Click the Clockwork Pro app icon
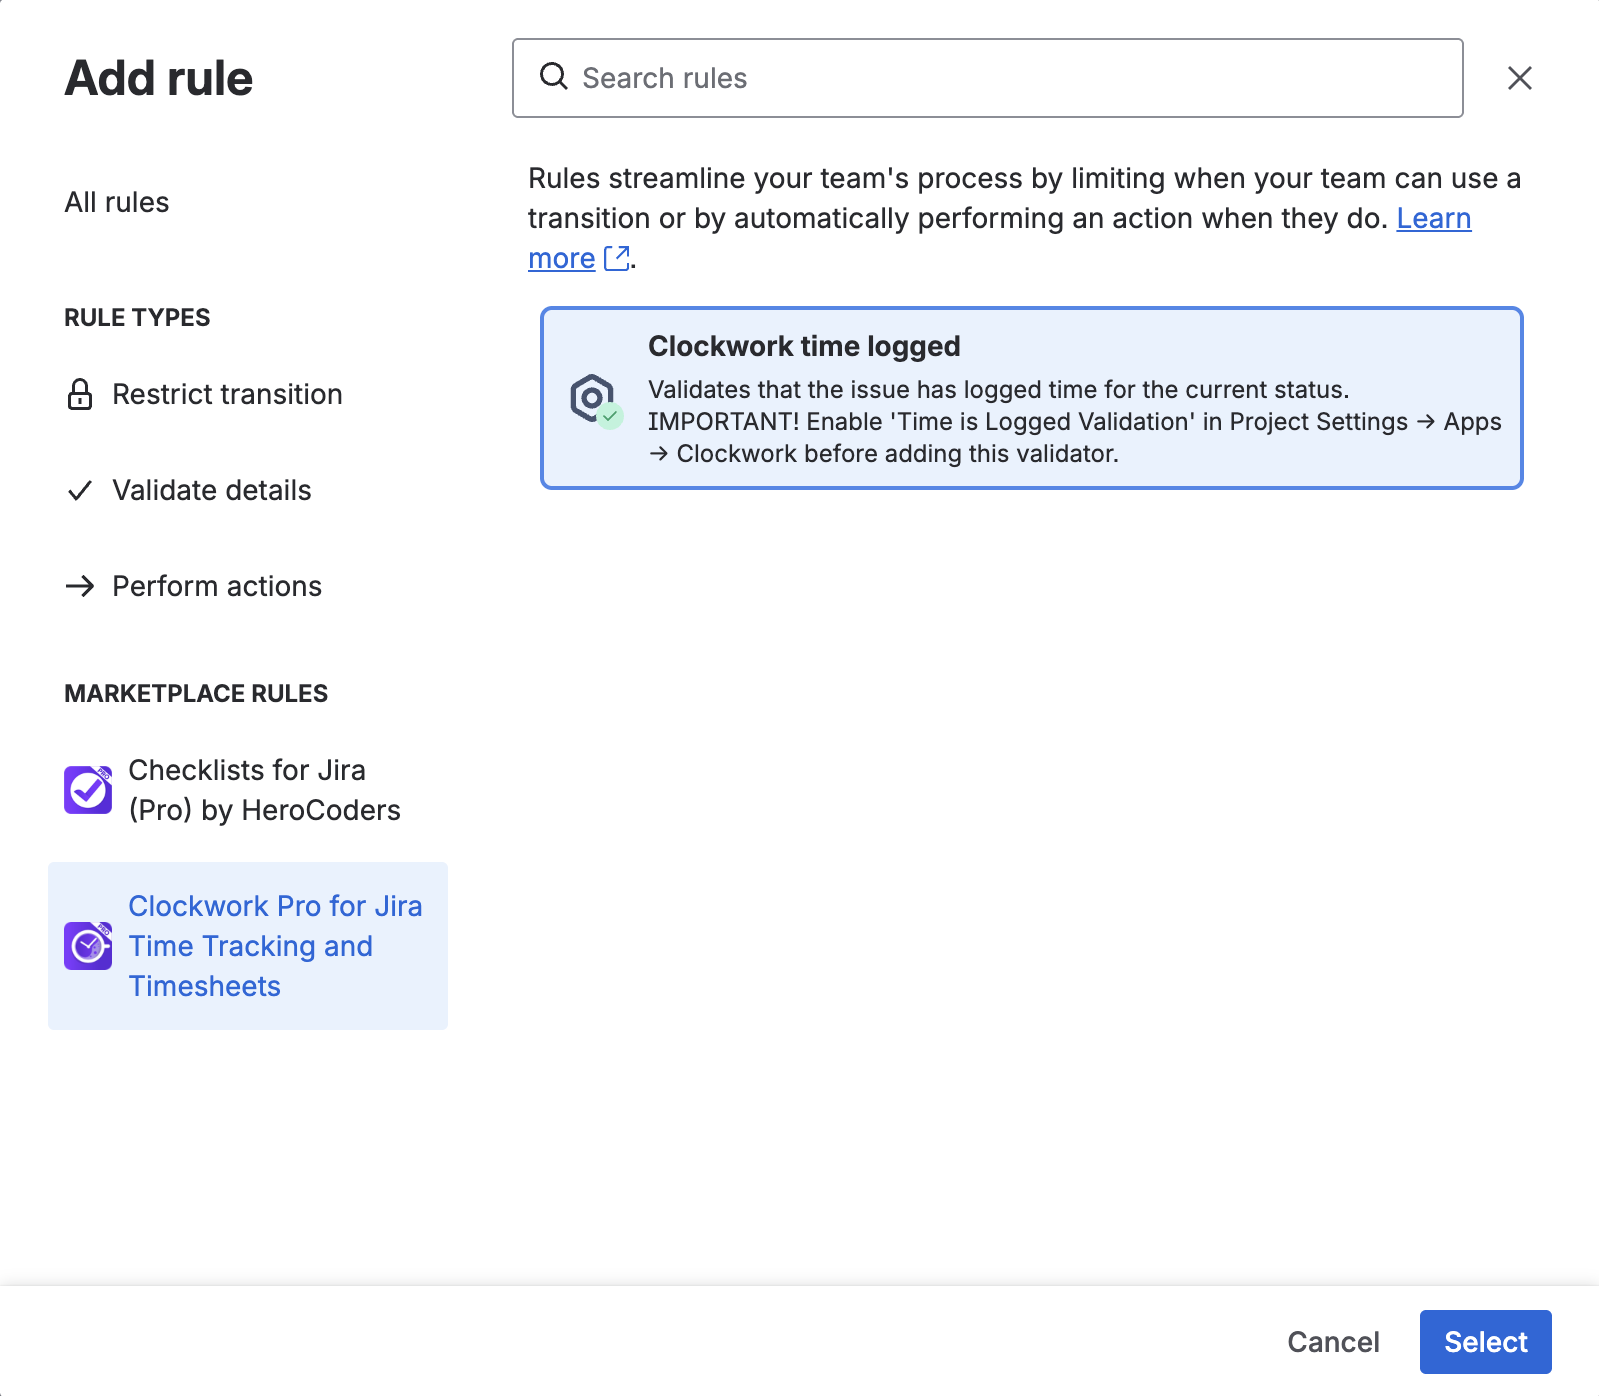The image size is (1599, 1396). click(x=88, y=946)
